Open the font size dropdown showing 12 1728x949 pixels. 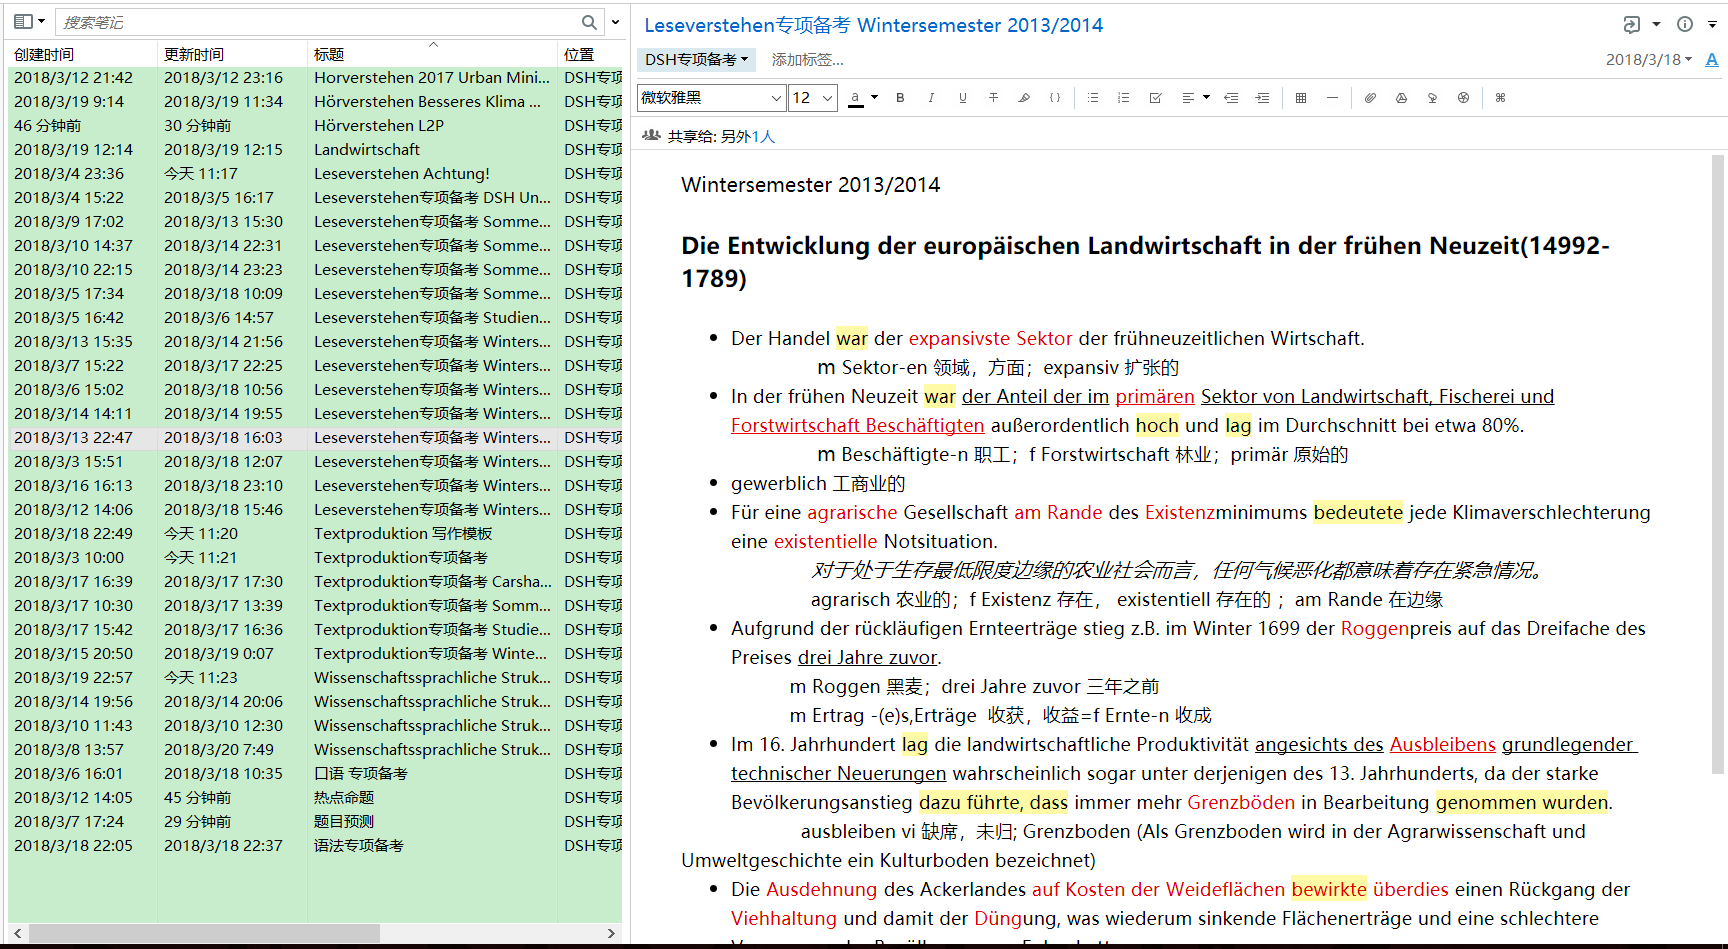pos(812,98)
